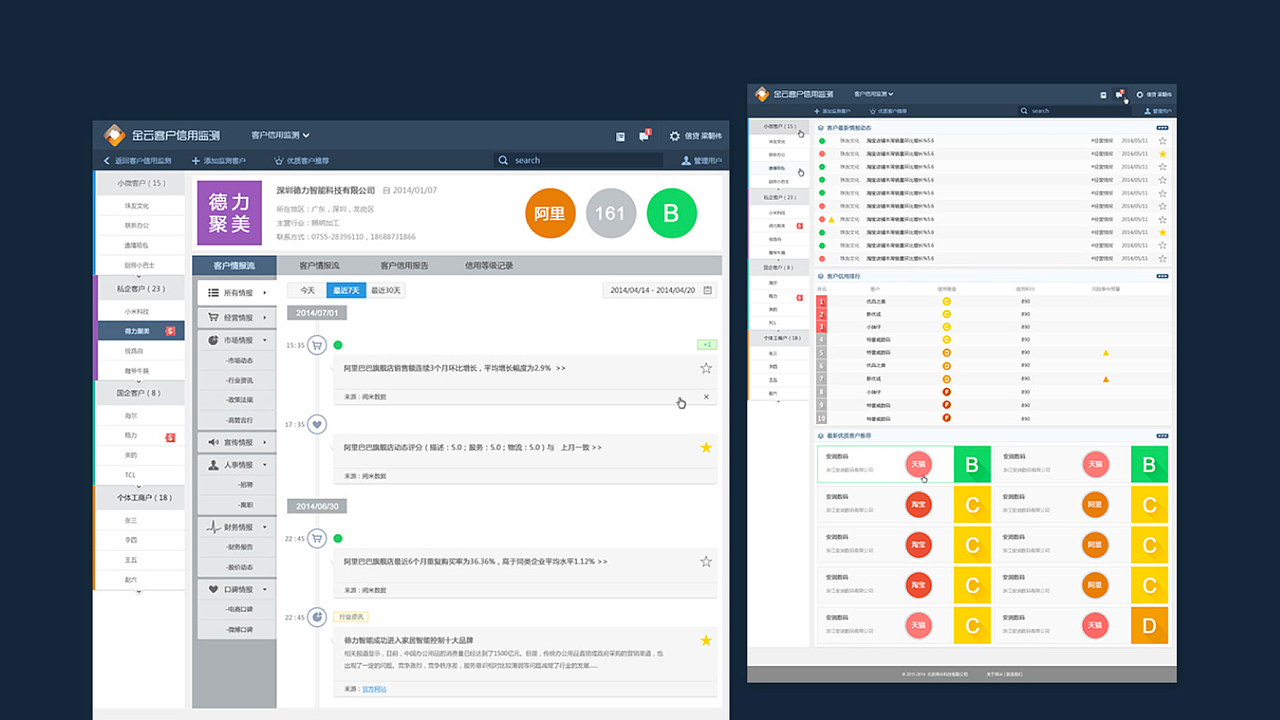
Task: Click the 天猫 badge in the highlighted green B card
Action: click(918, 464)
